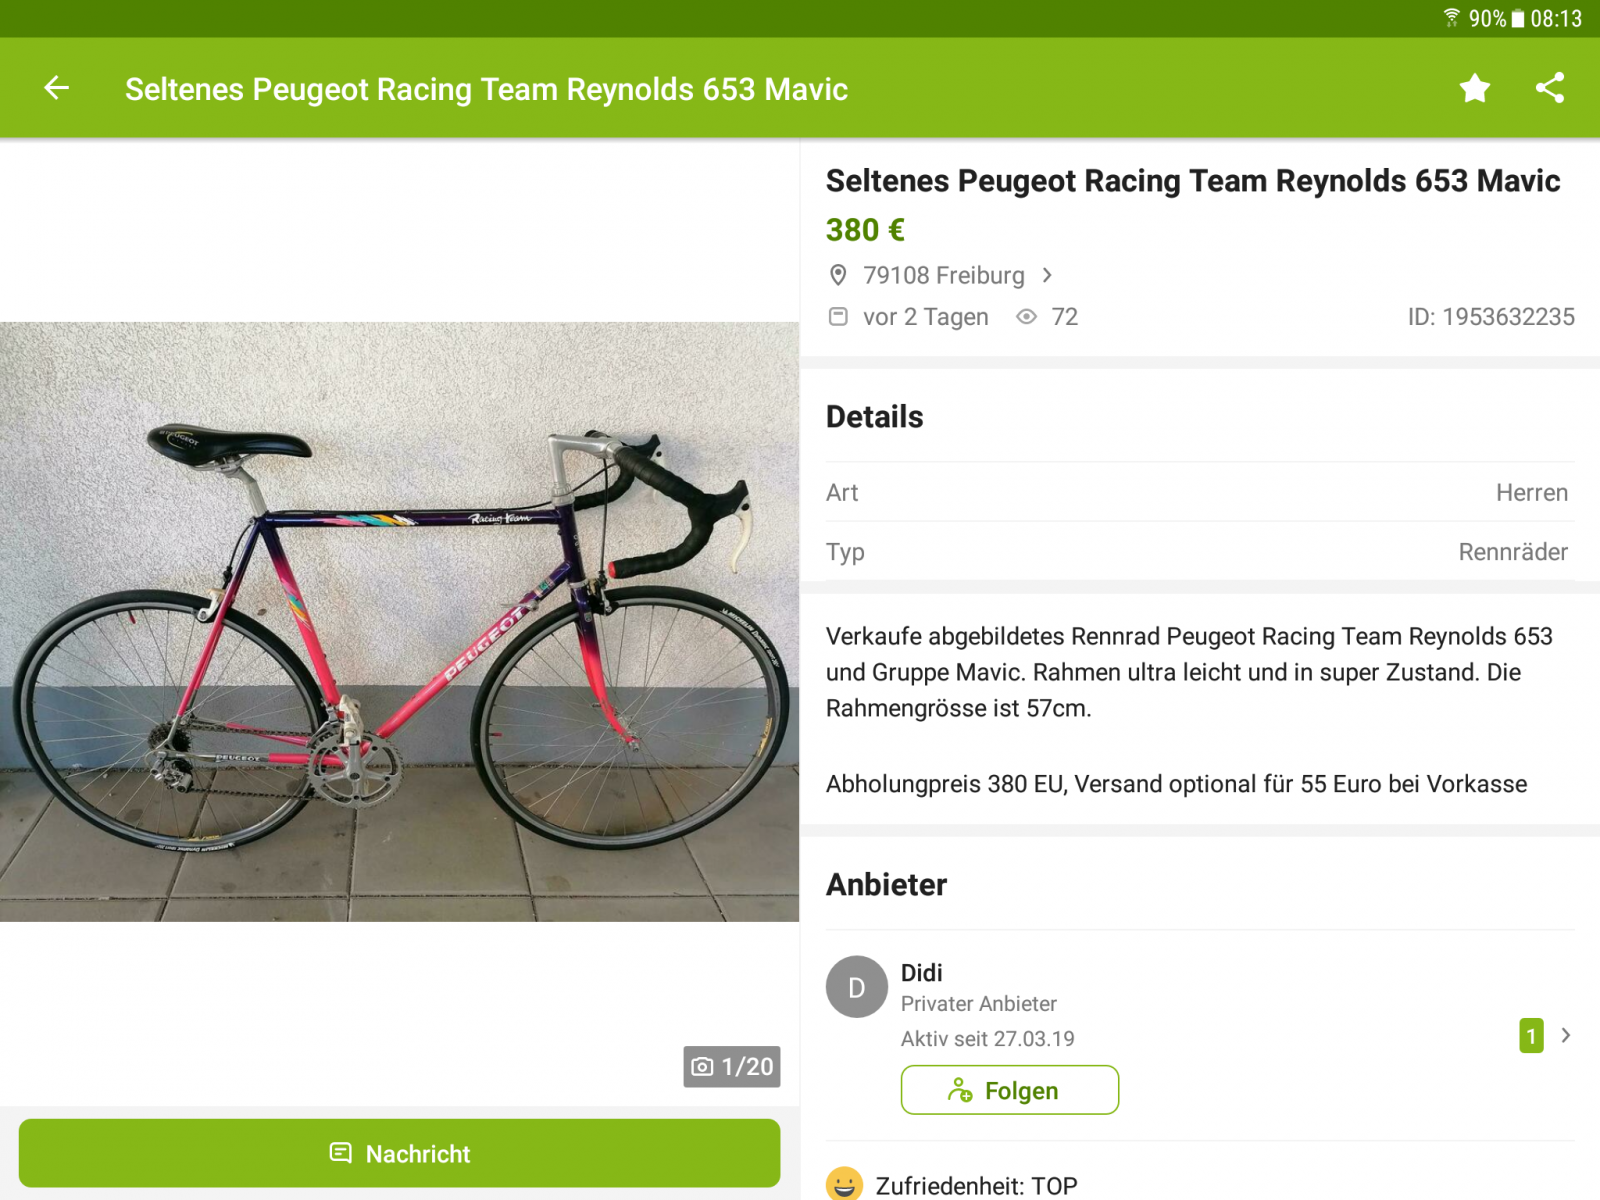Image resolution: width=1600 pixels, height=1200 pixels.
Task: Tap the ad ID 1953632235
Action: pos(1490,317)
